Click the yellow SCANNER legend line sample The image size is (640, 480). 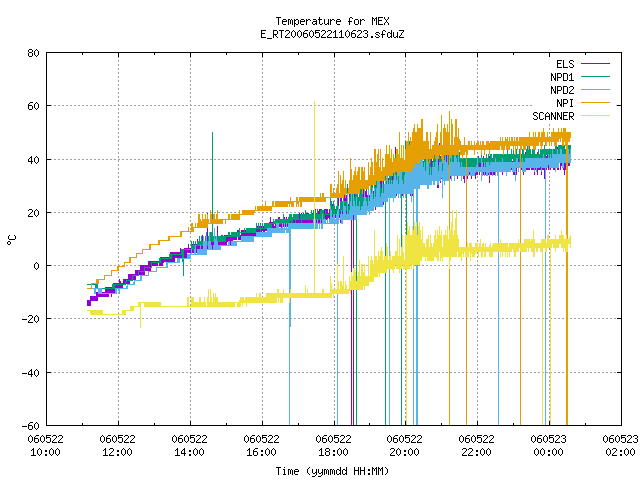[x=595, y=116]
